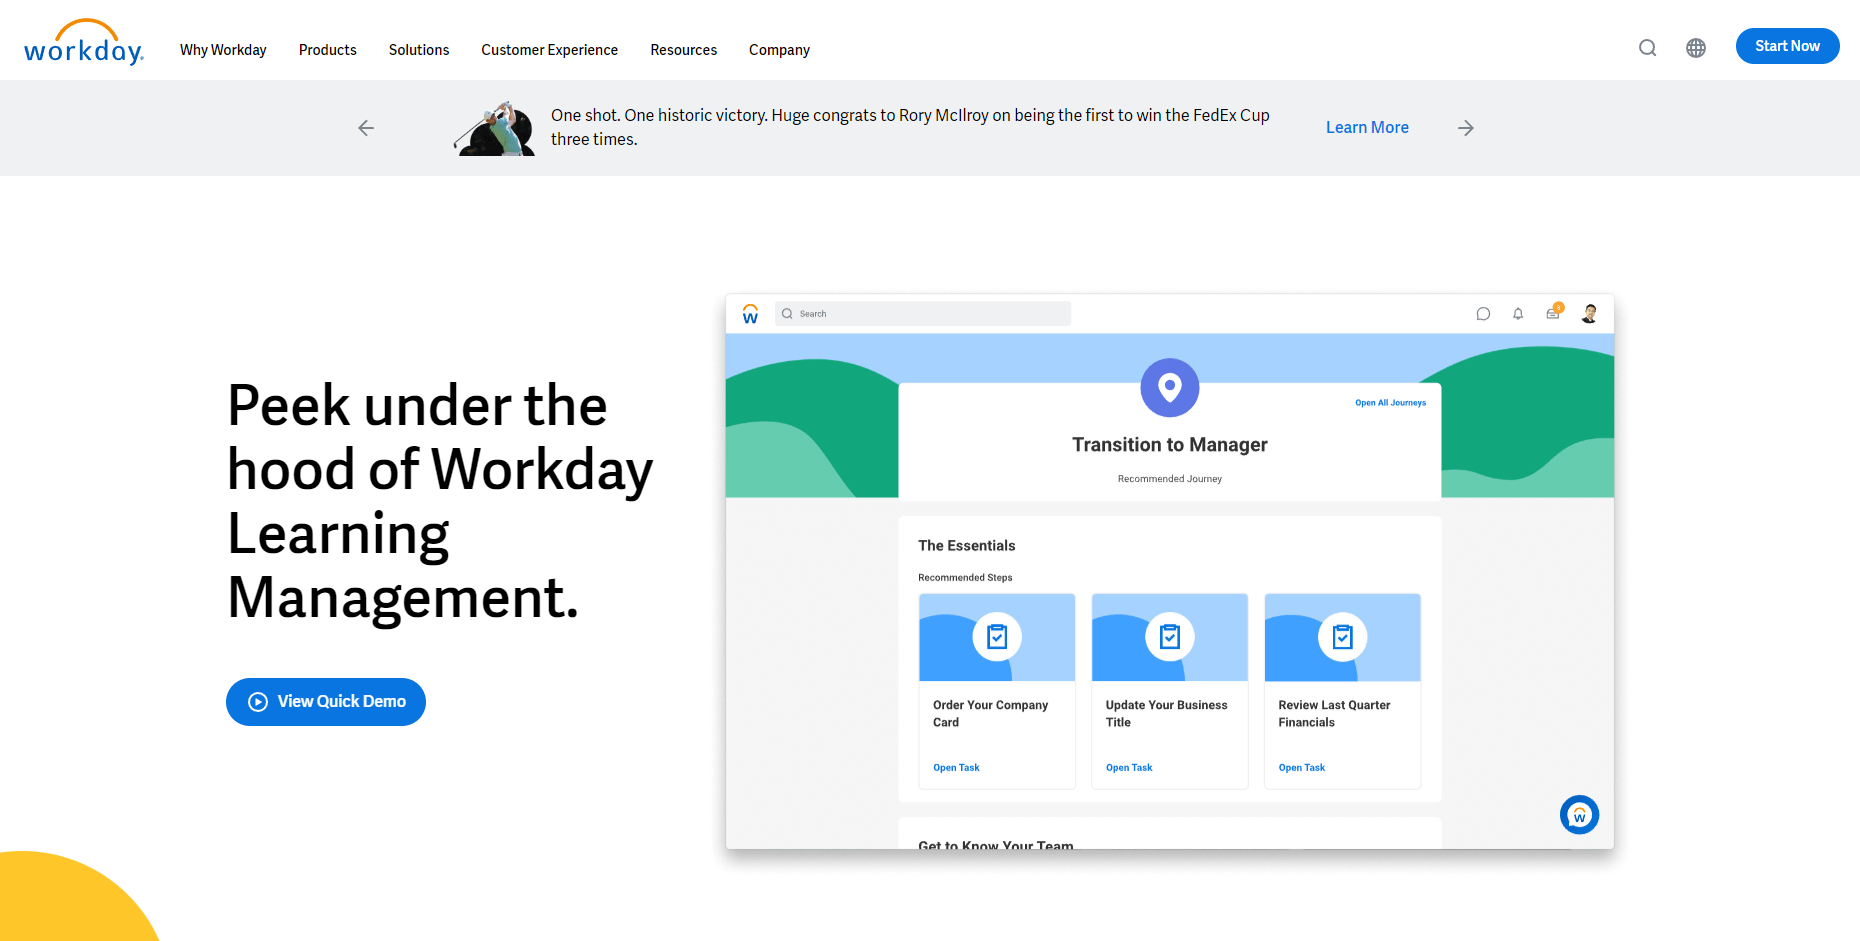The width and height of the screenshot is (1860, 941).
Task: Click the Start Now button
Action: pos(1787,45)
